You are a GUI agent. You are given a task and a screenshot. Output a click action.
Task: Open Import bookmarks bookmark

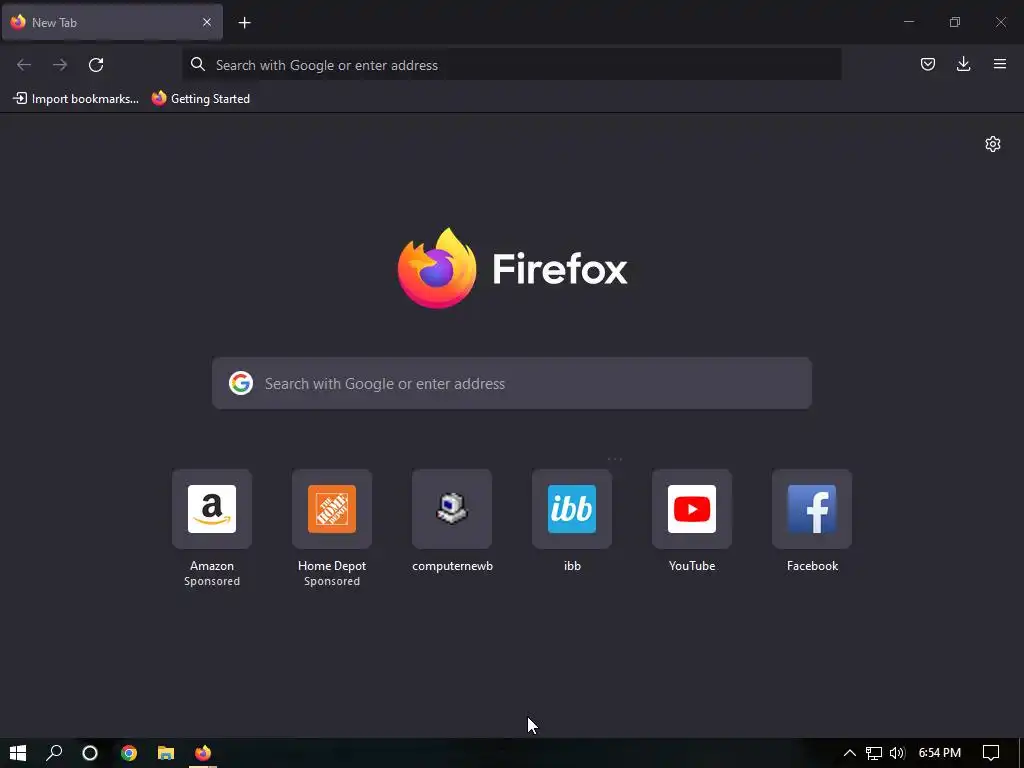coord(76,99)
